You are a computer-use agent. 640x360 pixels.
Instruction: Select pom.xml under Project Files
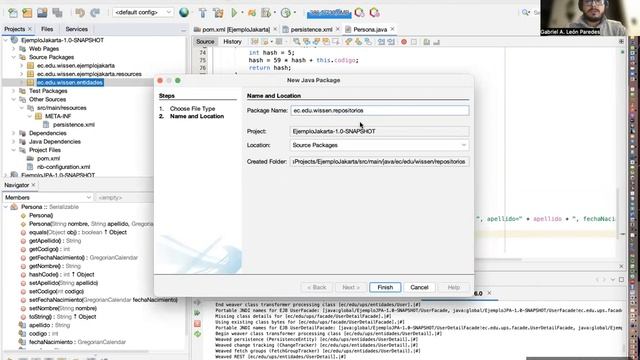[48, 158]
